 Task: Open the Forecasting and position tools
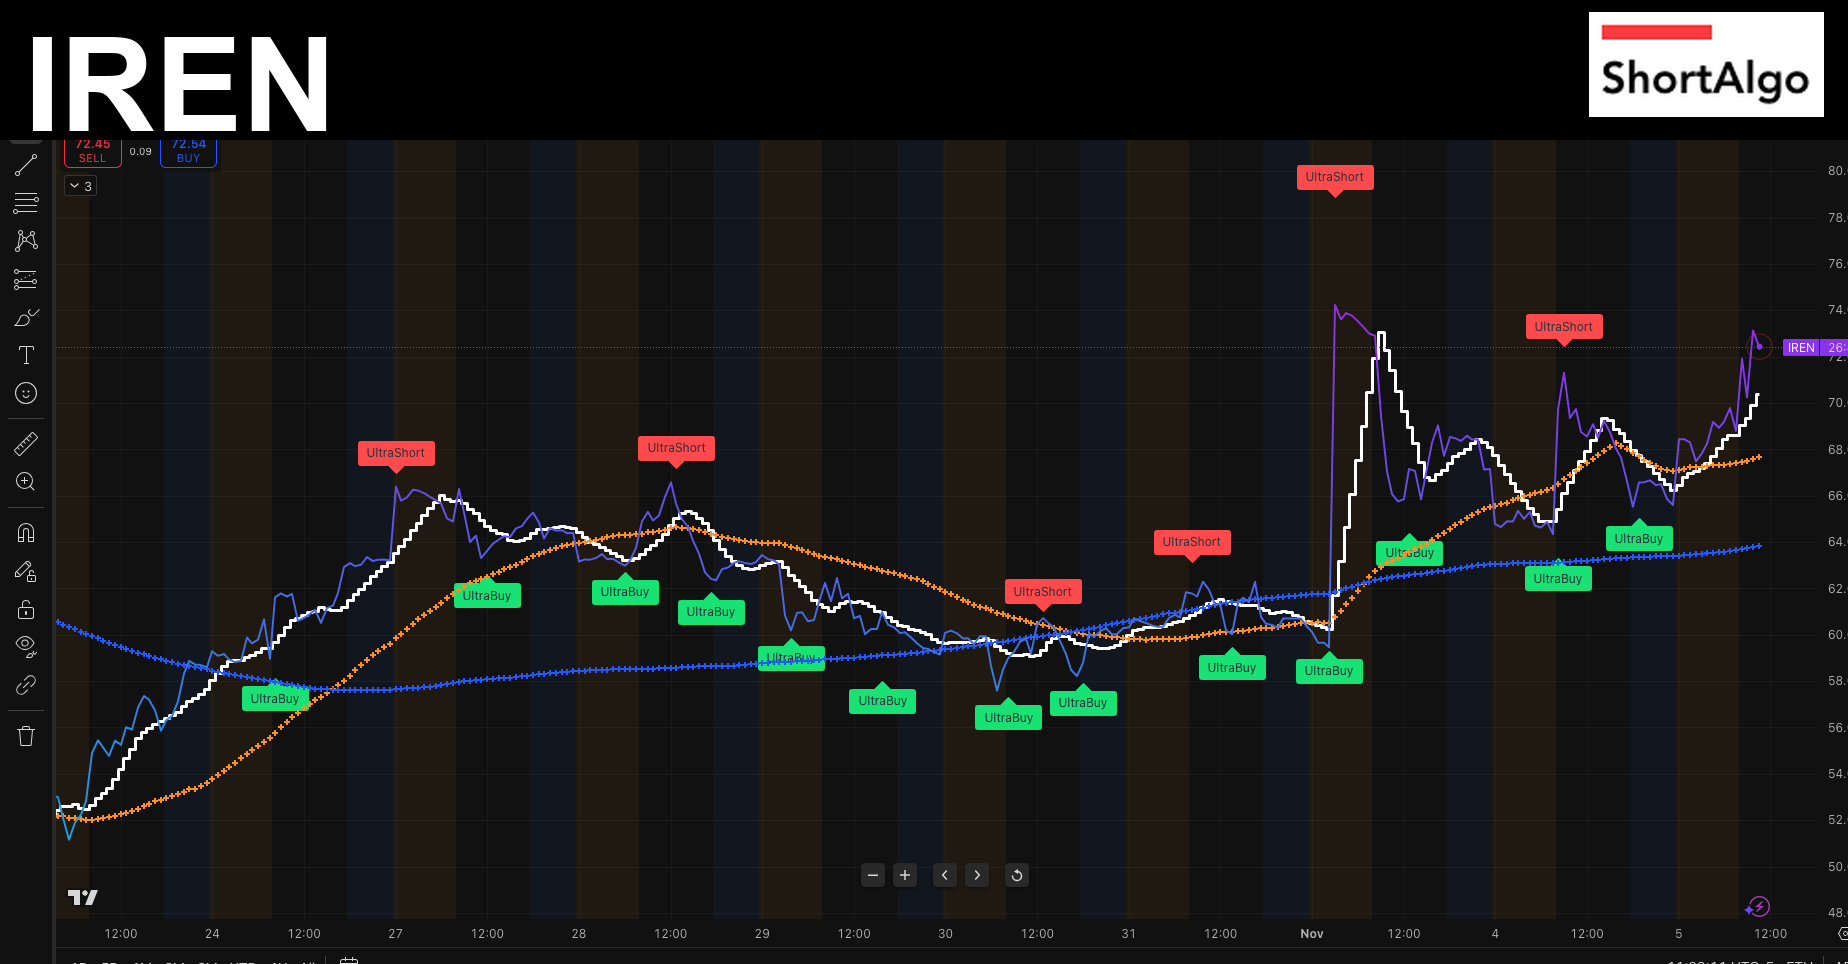26,279
